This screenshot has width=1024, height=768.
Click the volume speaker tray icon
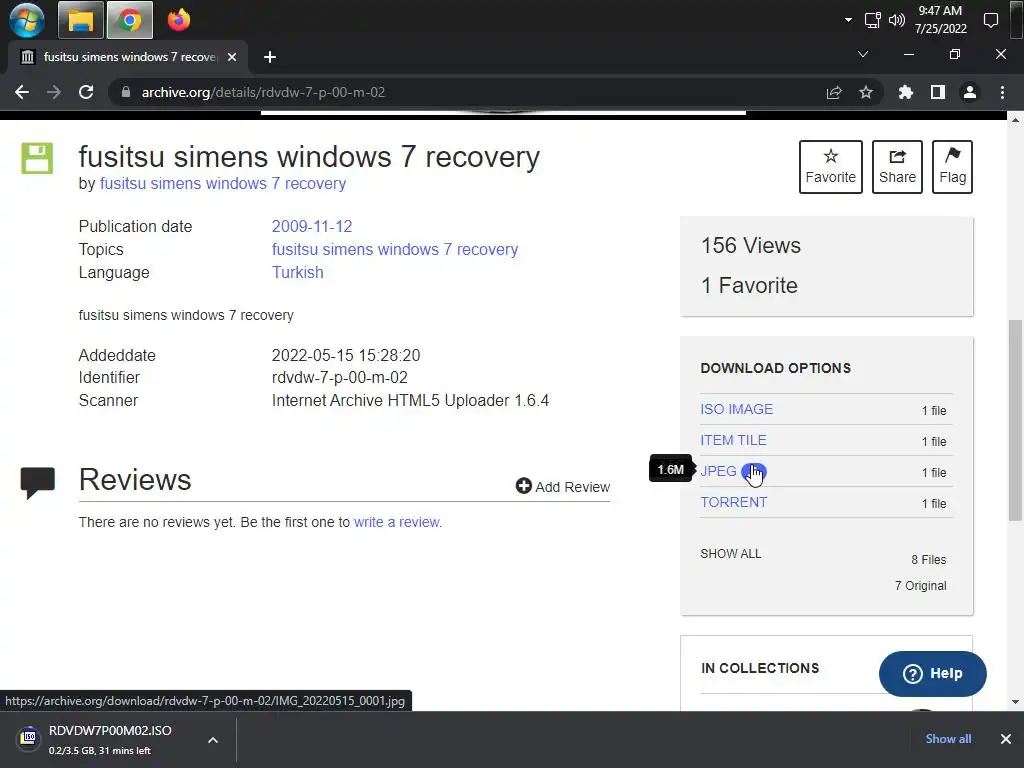point(897,20)
